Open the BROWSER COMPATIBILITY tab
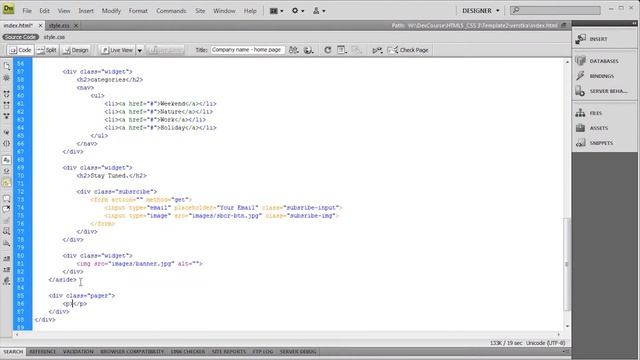The width and height of the screenshot is (640, 360). point(132,351)
